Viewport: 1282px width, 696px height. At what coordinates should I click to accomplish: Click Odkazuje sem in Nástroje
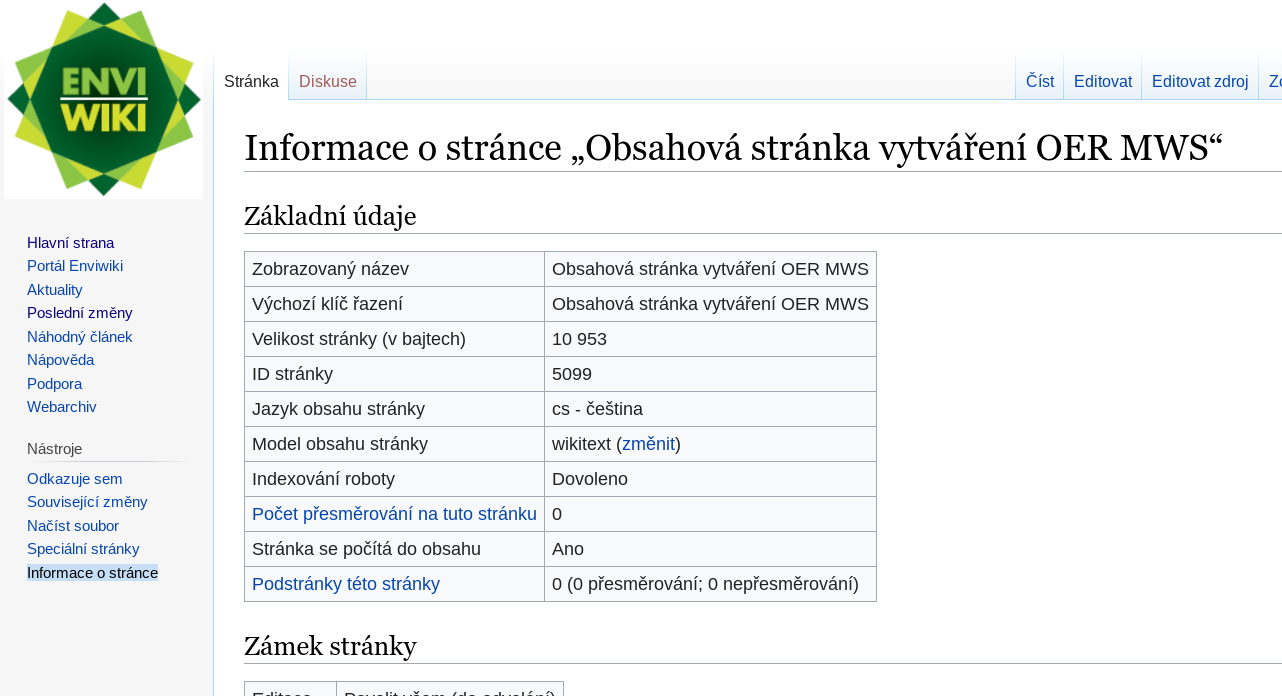[x=75, y=479]
